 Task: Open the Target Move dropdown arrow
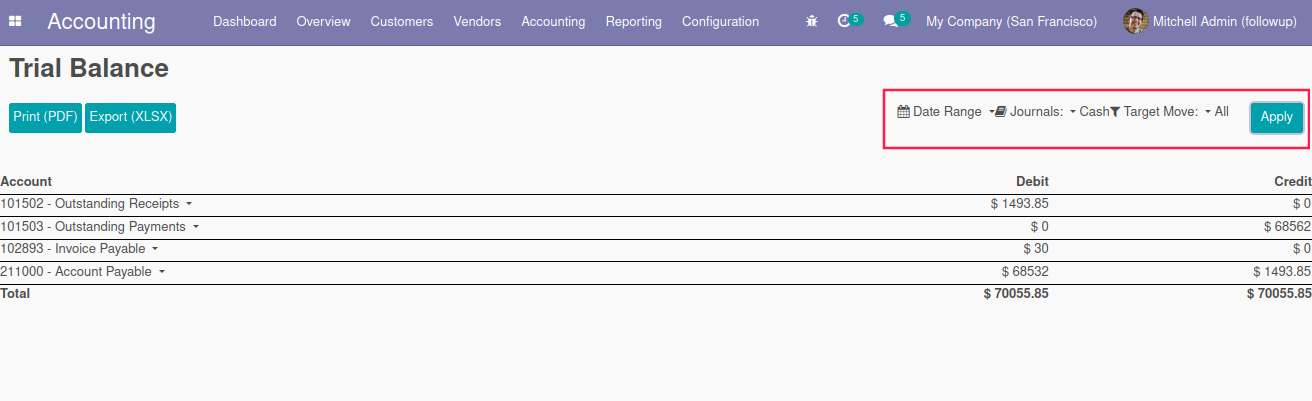click(1208, 112)
